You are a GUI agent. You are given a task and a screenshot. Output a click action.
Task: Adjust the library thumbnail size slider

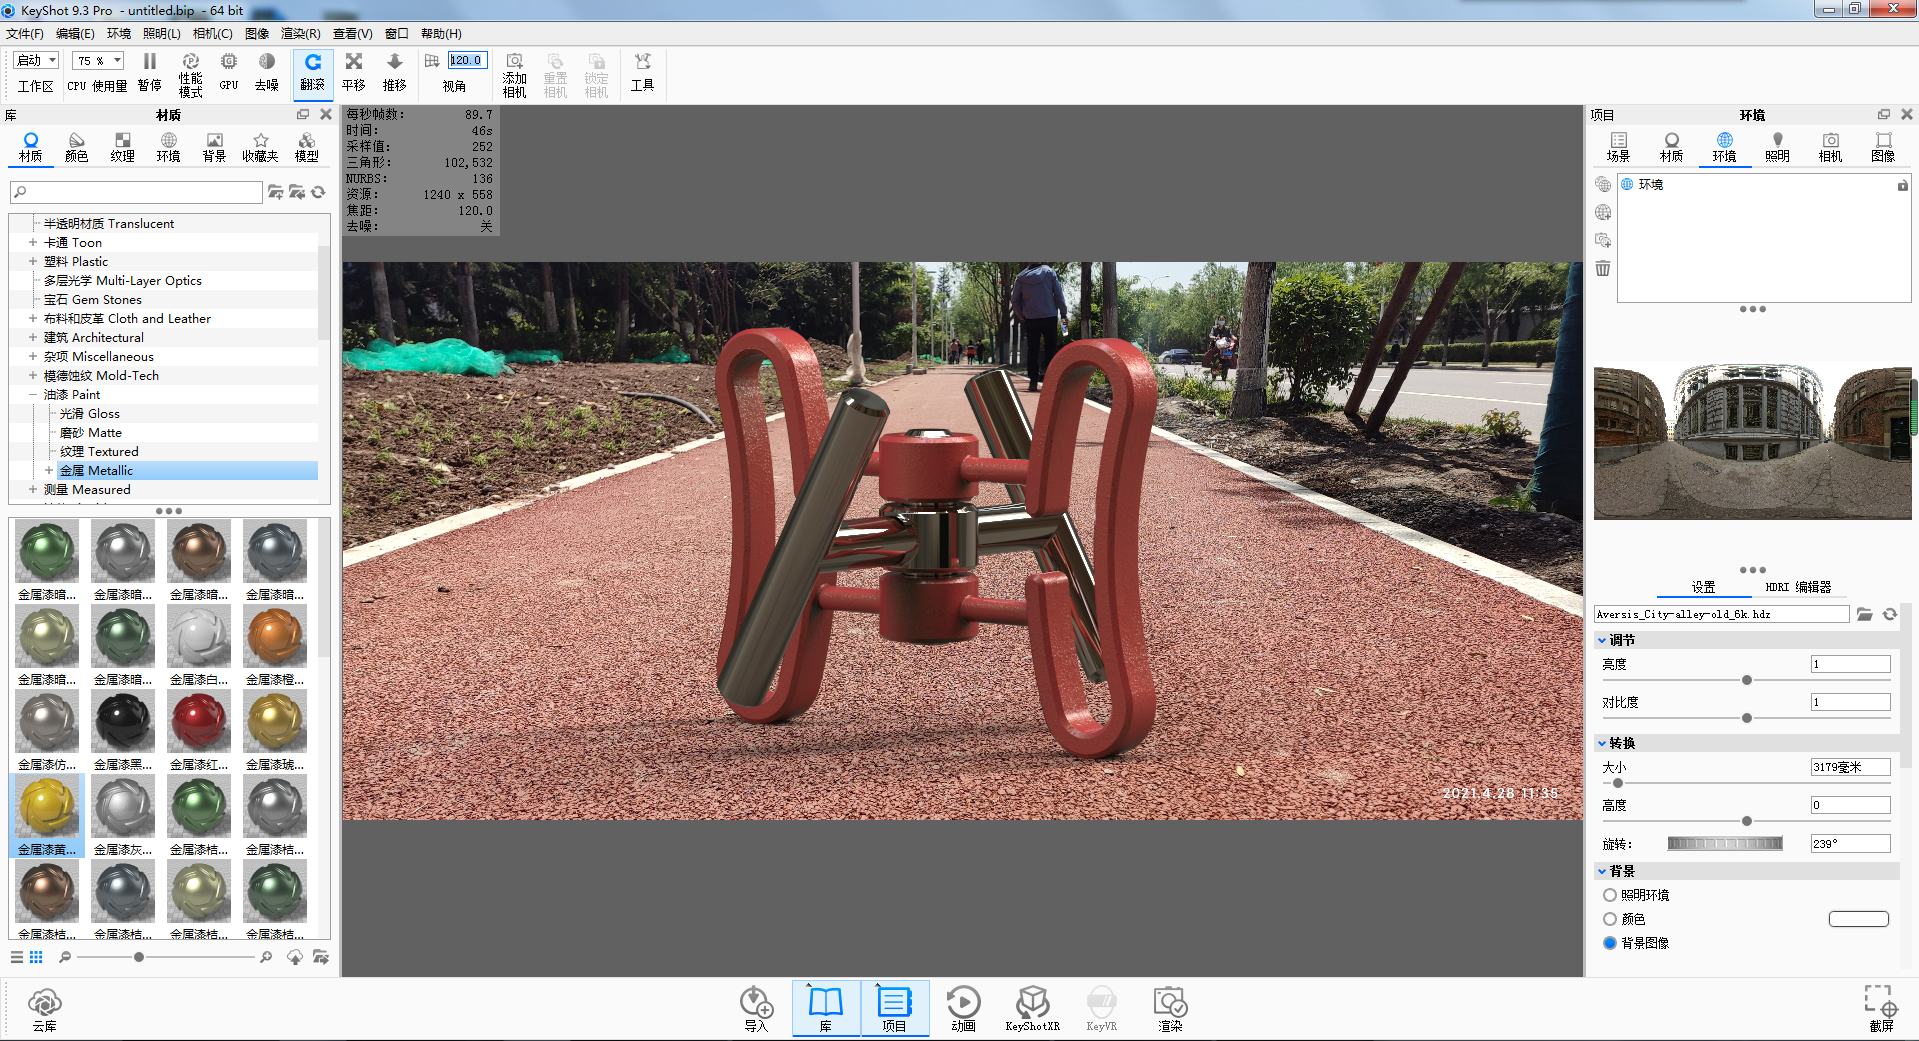(x=138, y=957)
